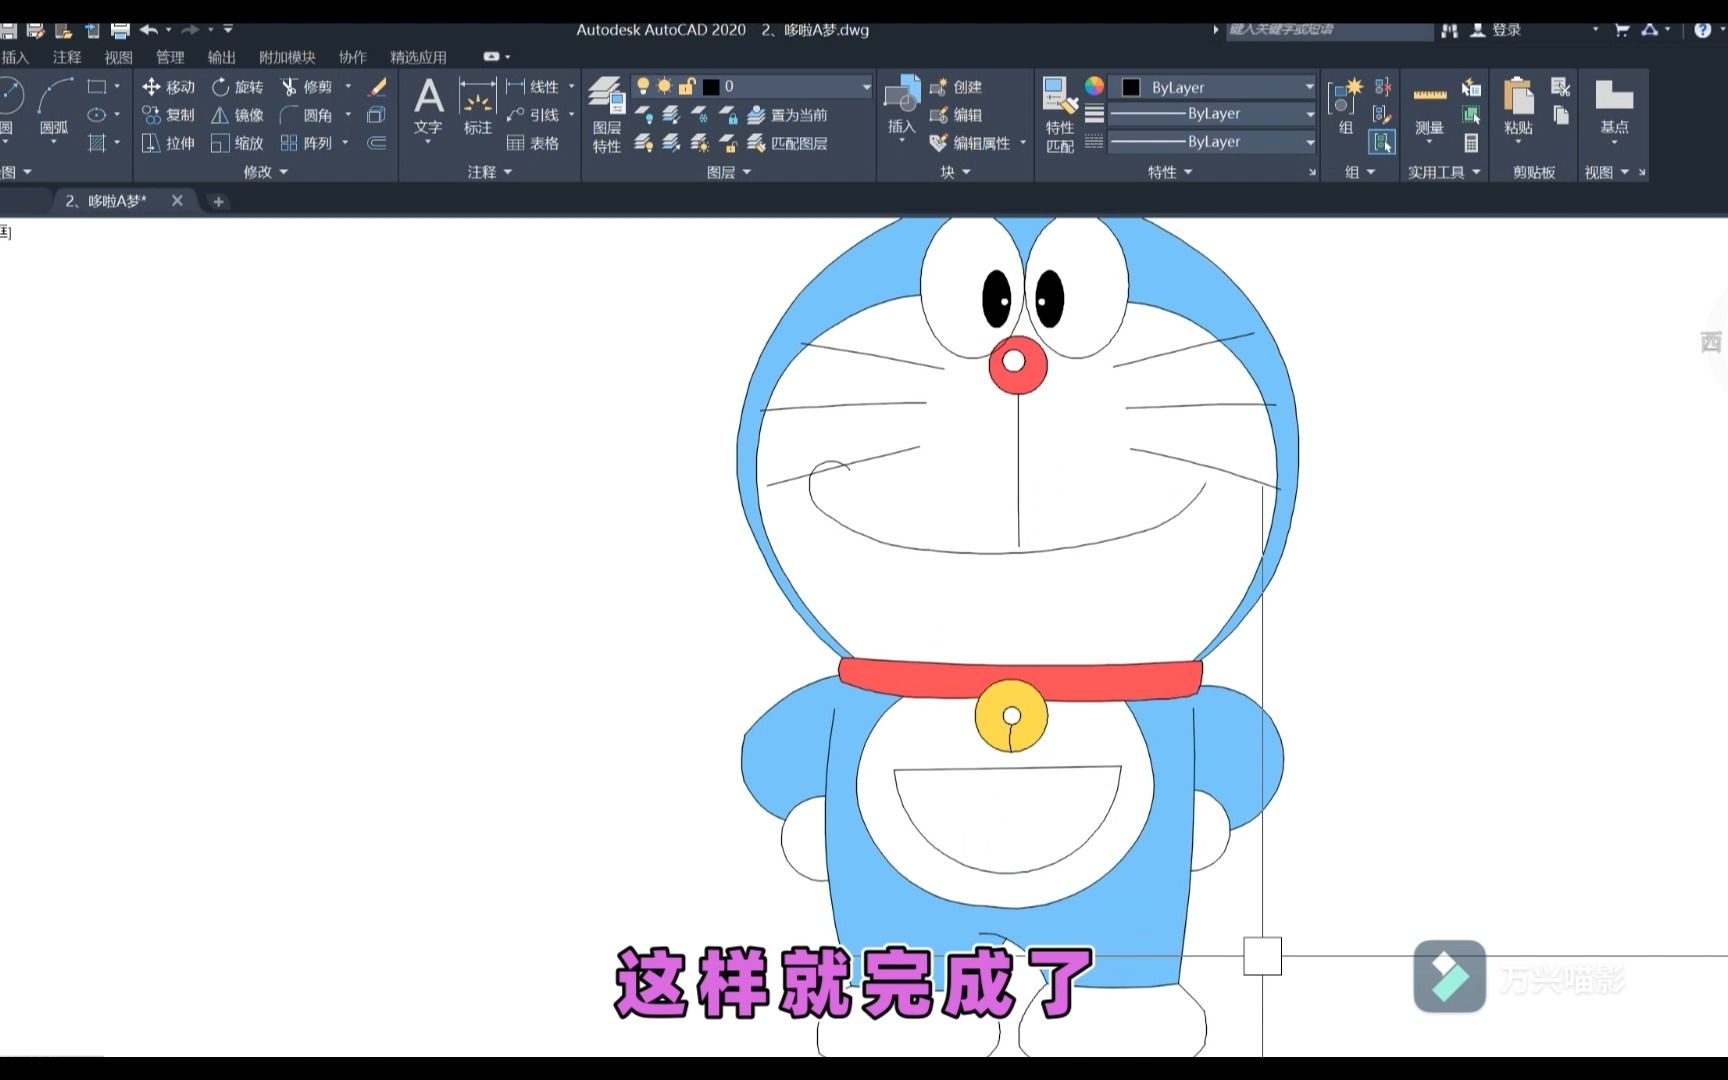Select the Measure (测量) tool
Image resolution: width=1728 pixels, height=1080 pixels.
(x=1430, y=110)
